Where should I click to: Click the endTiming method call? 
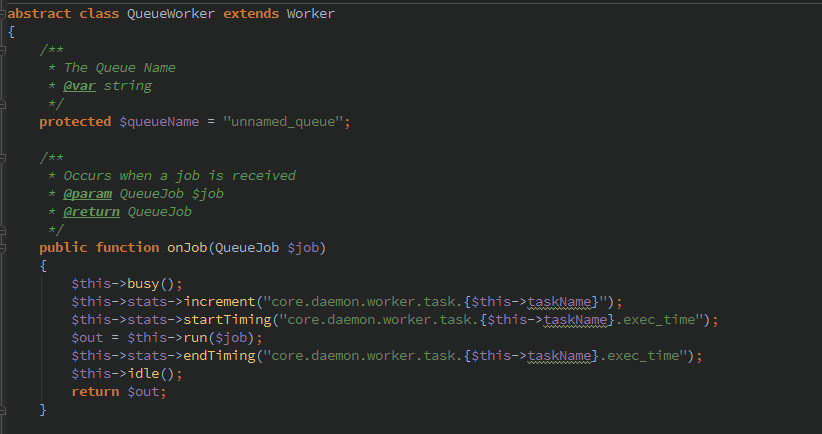click(x=213, y=356)
